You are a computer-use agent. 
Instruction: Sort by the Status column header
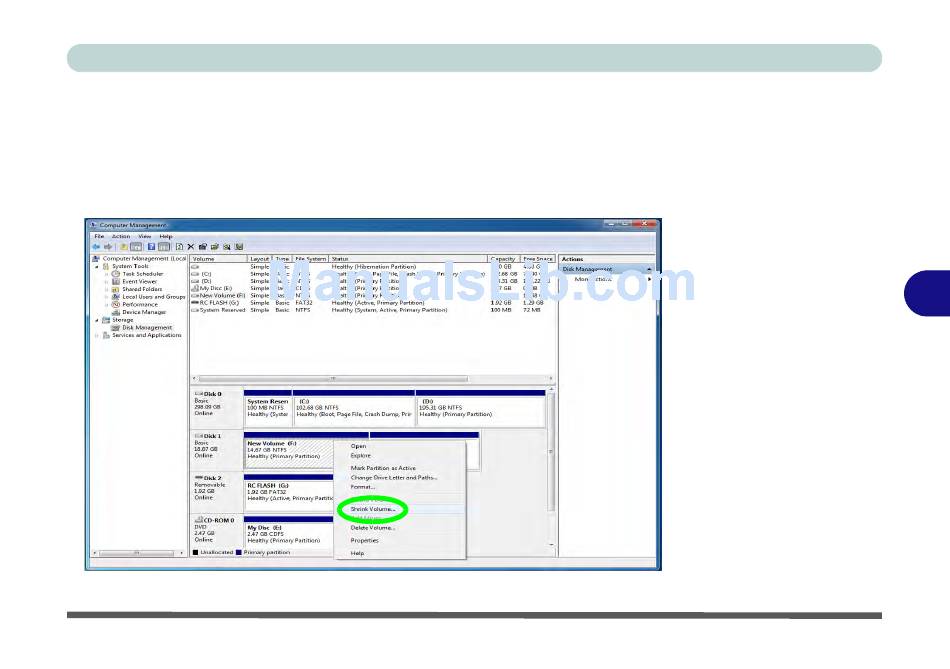408,259
